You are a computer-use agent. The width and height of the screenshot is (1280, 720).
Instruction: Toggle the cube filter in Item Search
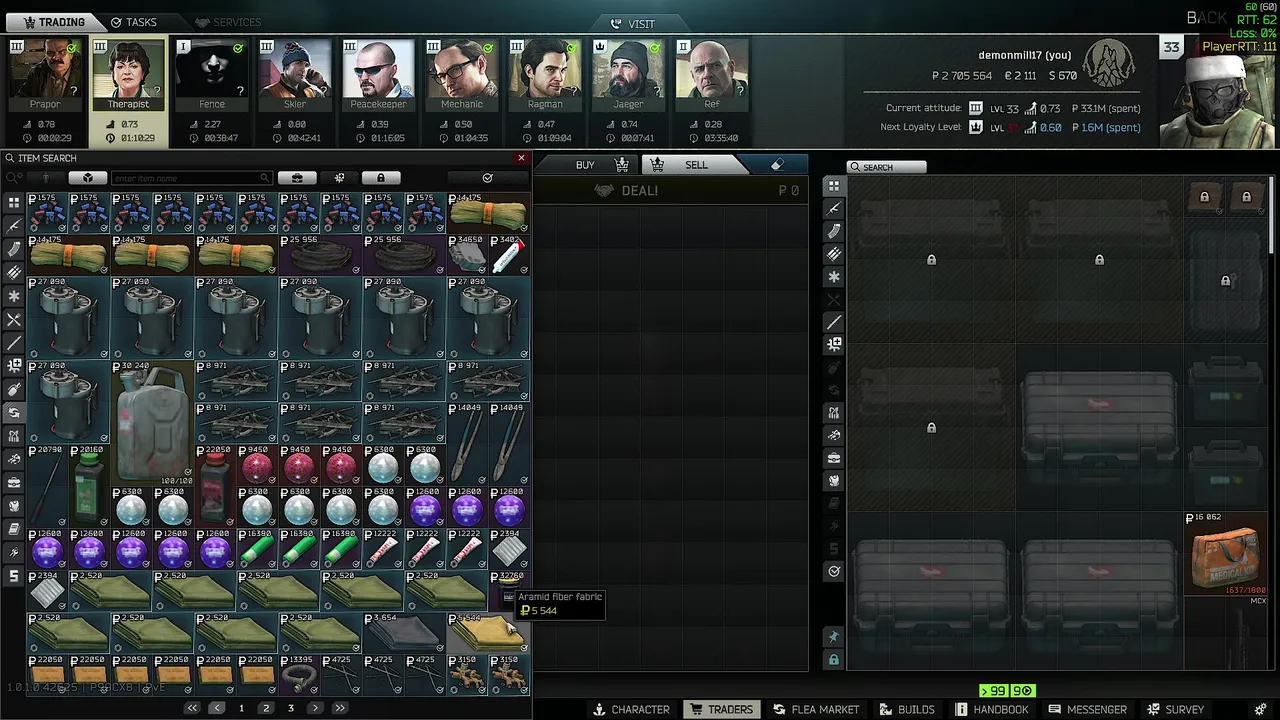coord(88,178)
